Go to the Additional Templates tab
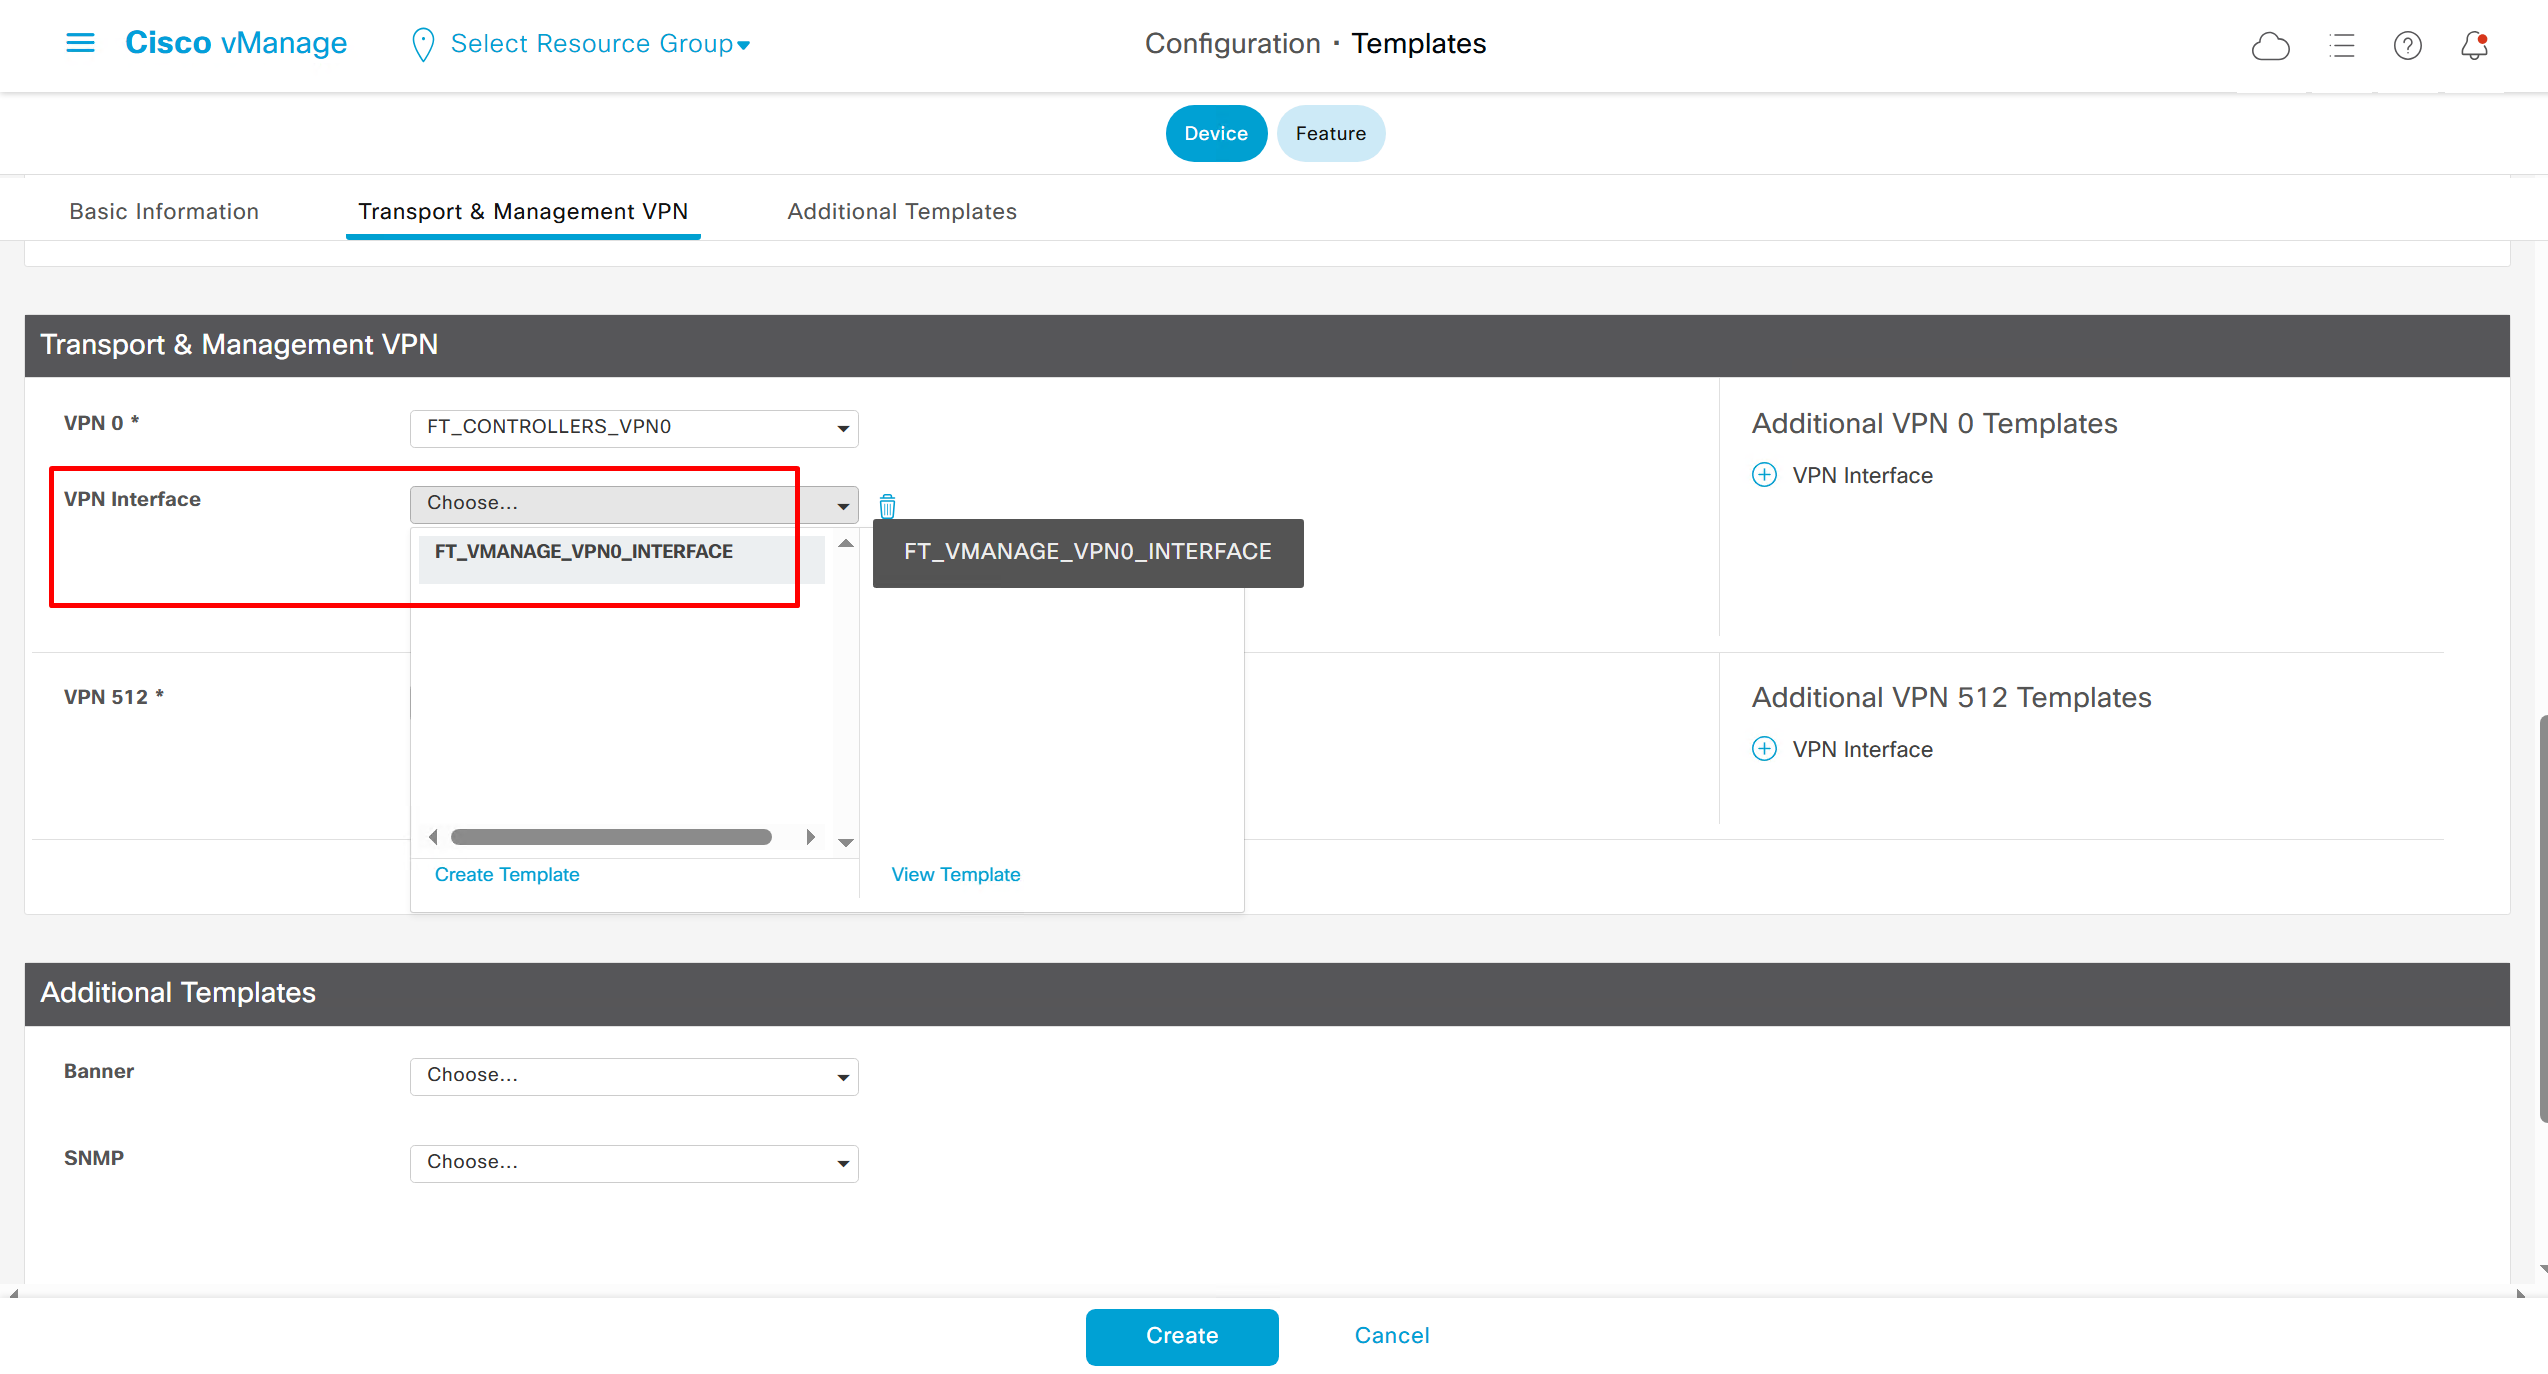 901,211
